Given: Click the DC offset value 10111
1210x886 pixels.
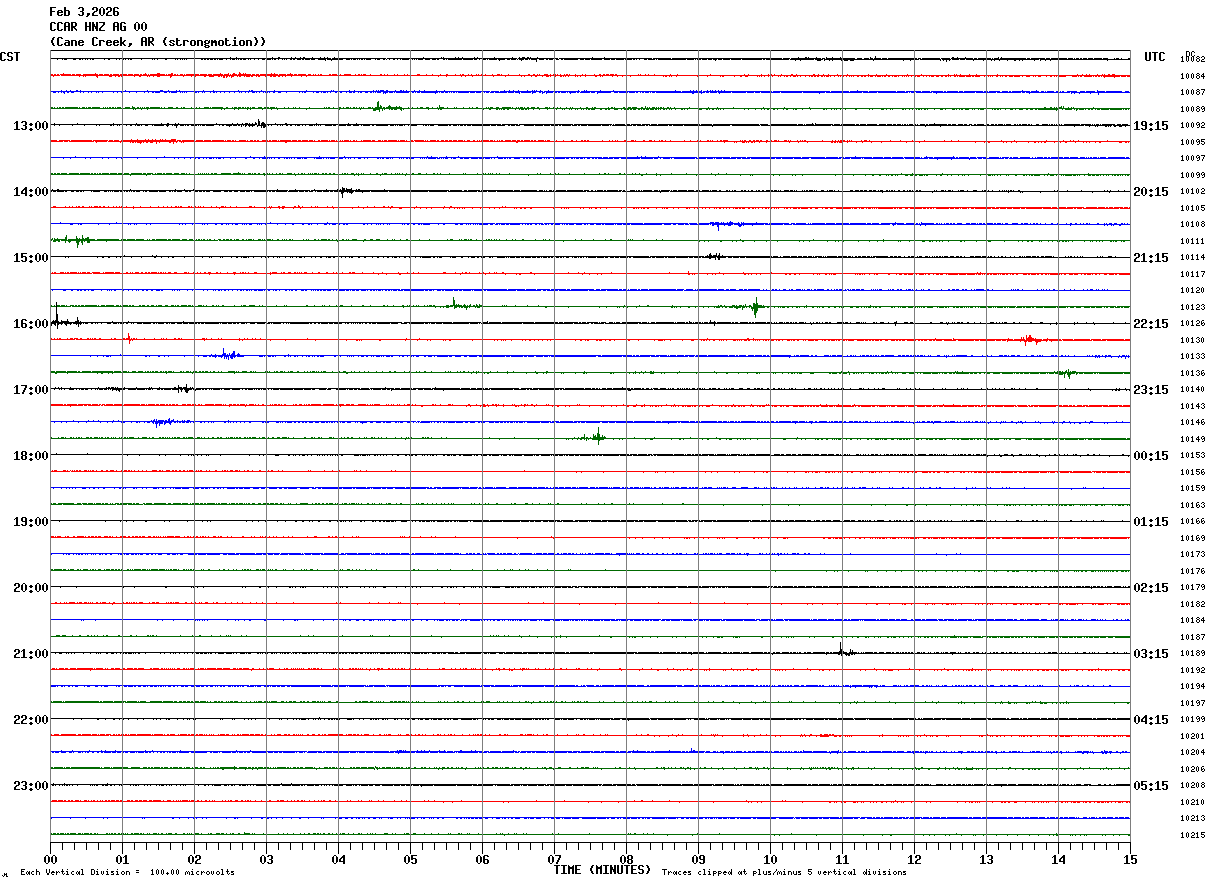Looking at the screenshot, I should pyautogui.click(x=1192, y=241).
